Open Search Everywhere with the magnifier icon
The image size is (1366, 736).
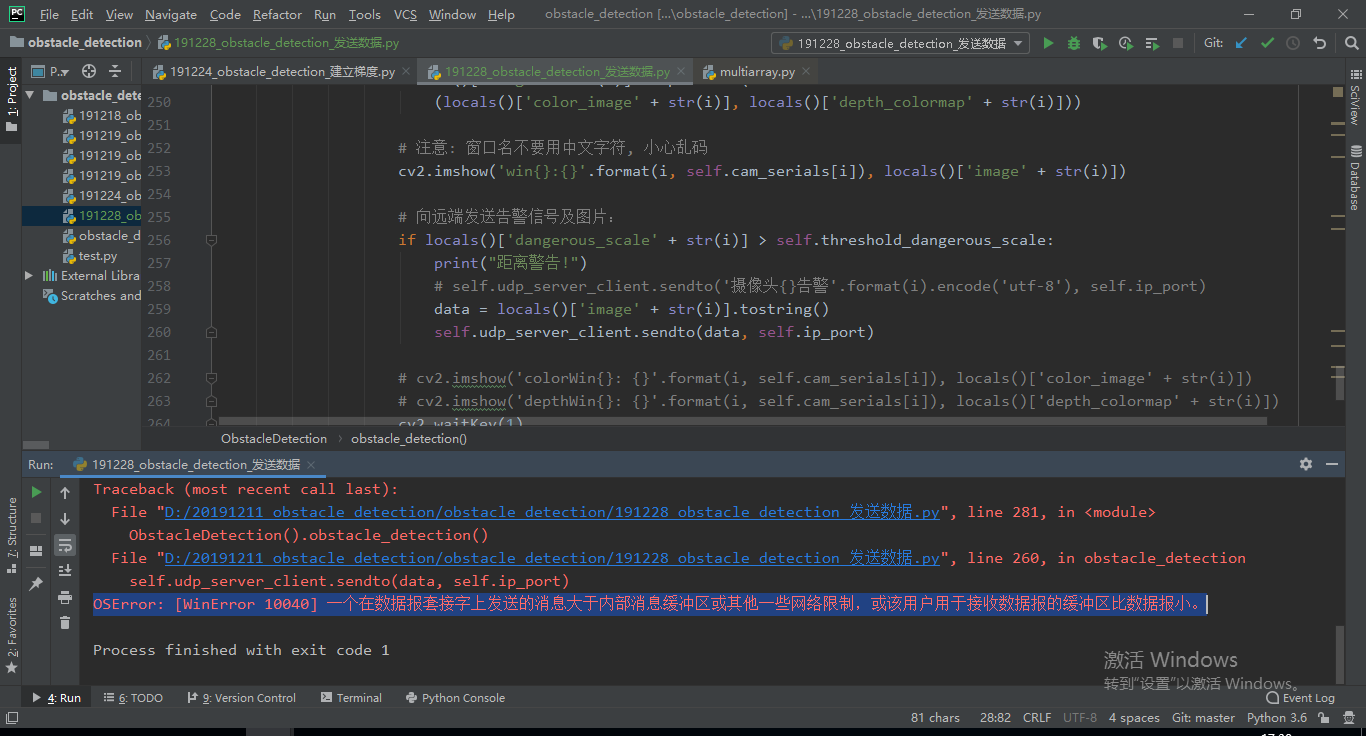1352,44
